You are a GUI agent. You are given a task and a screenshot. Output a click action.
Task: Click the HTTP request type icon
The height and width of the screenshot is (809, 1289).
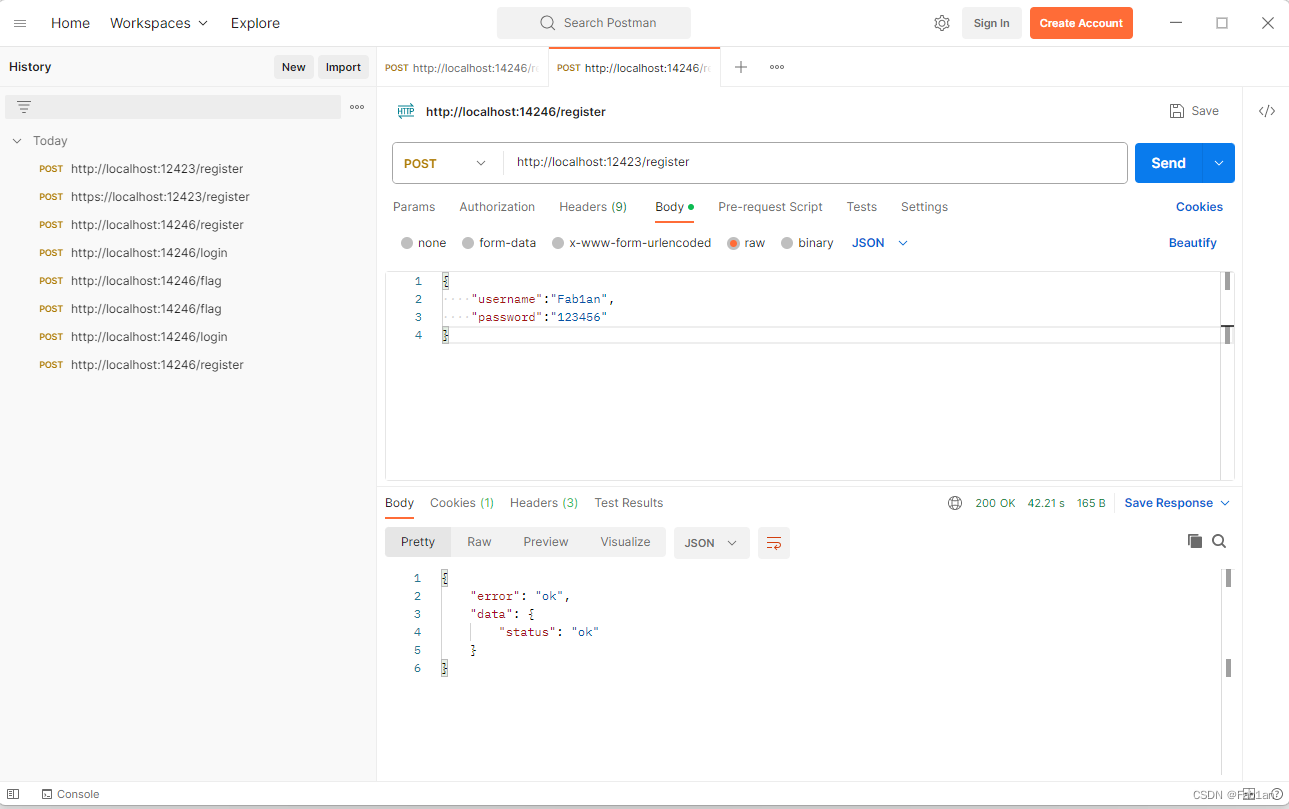pos(406,112)
